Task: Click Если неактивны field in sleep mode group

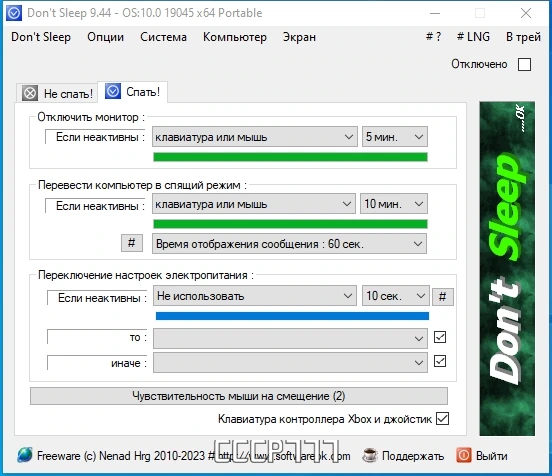Action: click(x=95, y=206)
